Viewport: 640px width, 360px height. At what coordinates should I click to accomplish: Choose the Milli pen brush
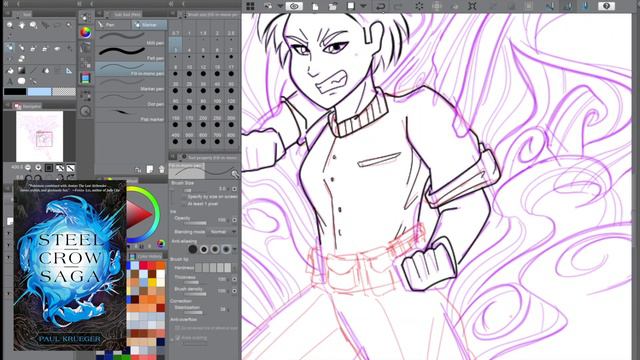click(130, 38)
